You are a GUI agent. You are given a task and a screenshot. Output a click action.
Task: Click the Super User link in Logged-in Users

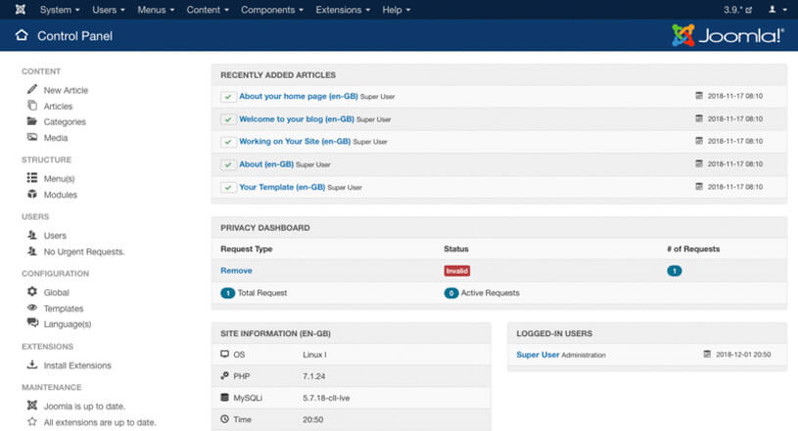[x=537, y=354]
